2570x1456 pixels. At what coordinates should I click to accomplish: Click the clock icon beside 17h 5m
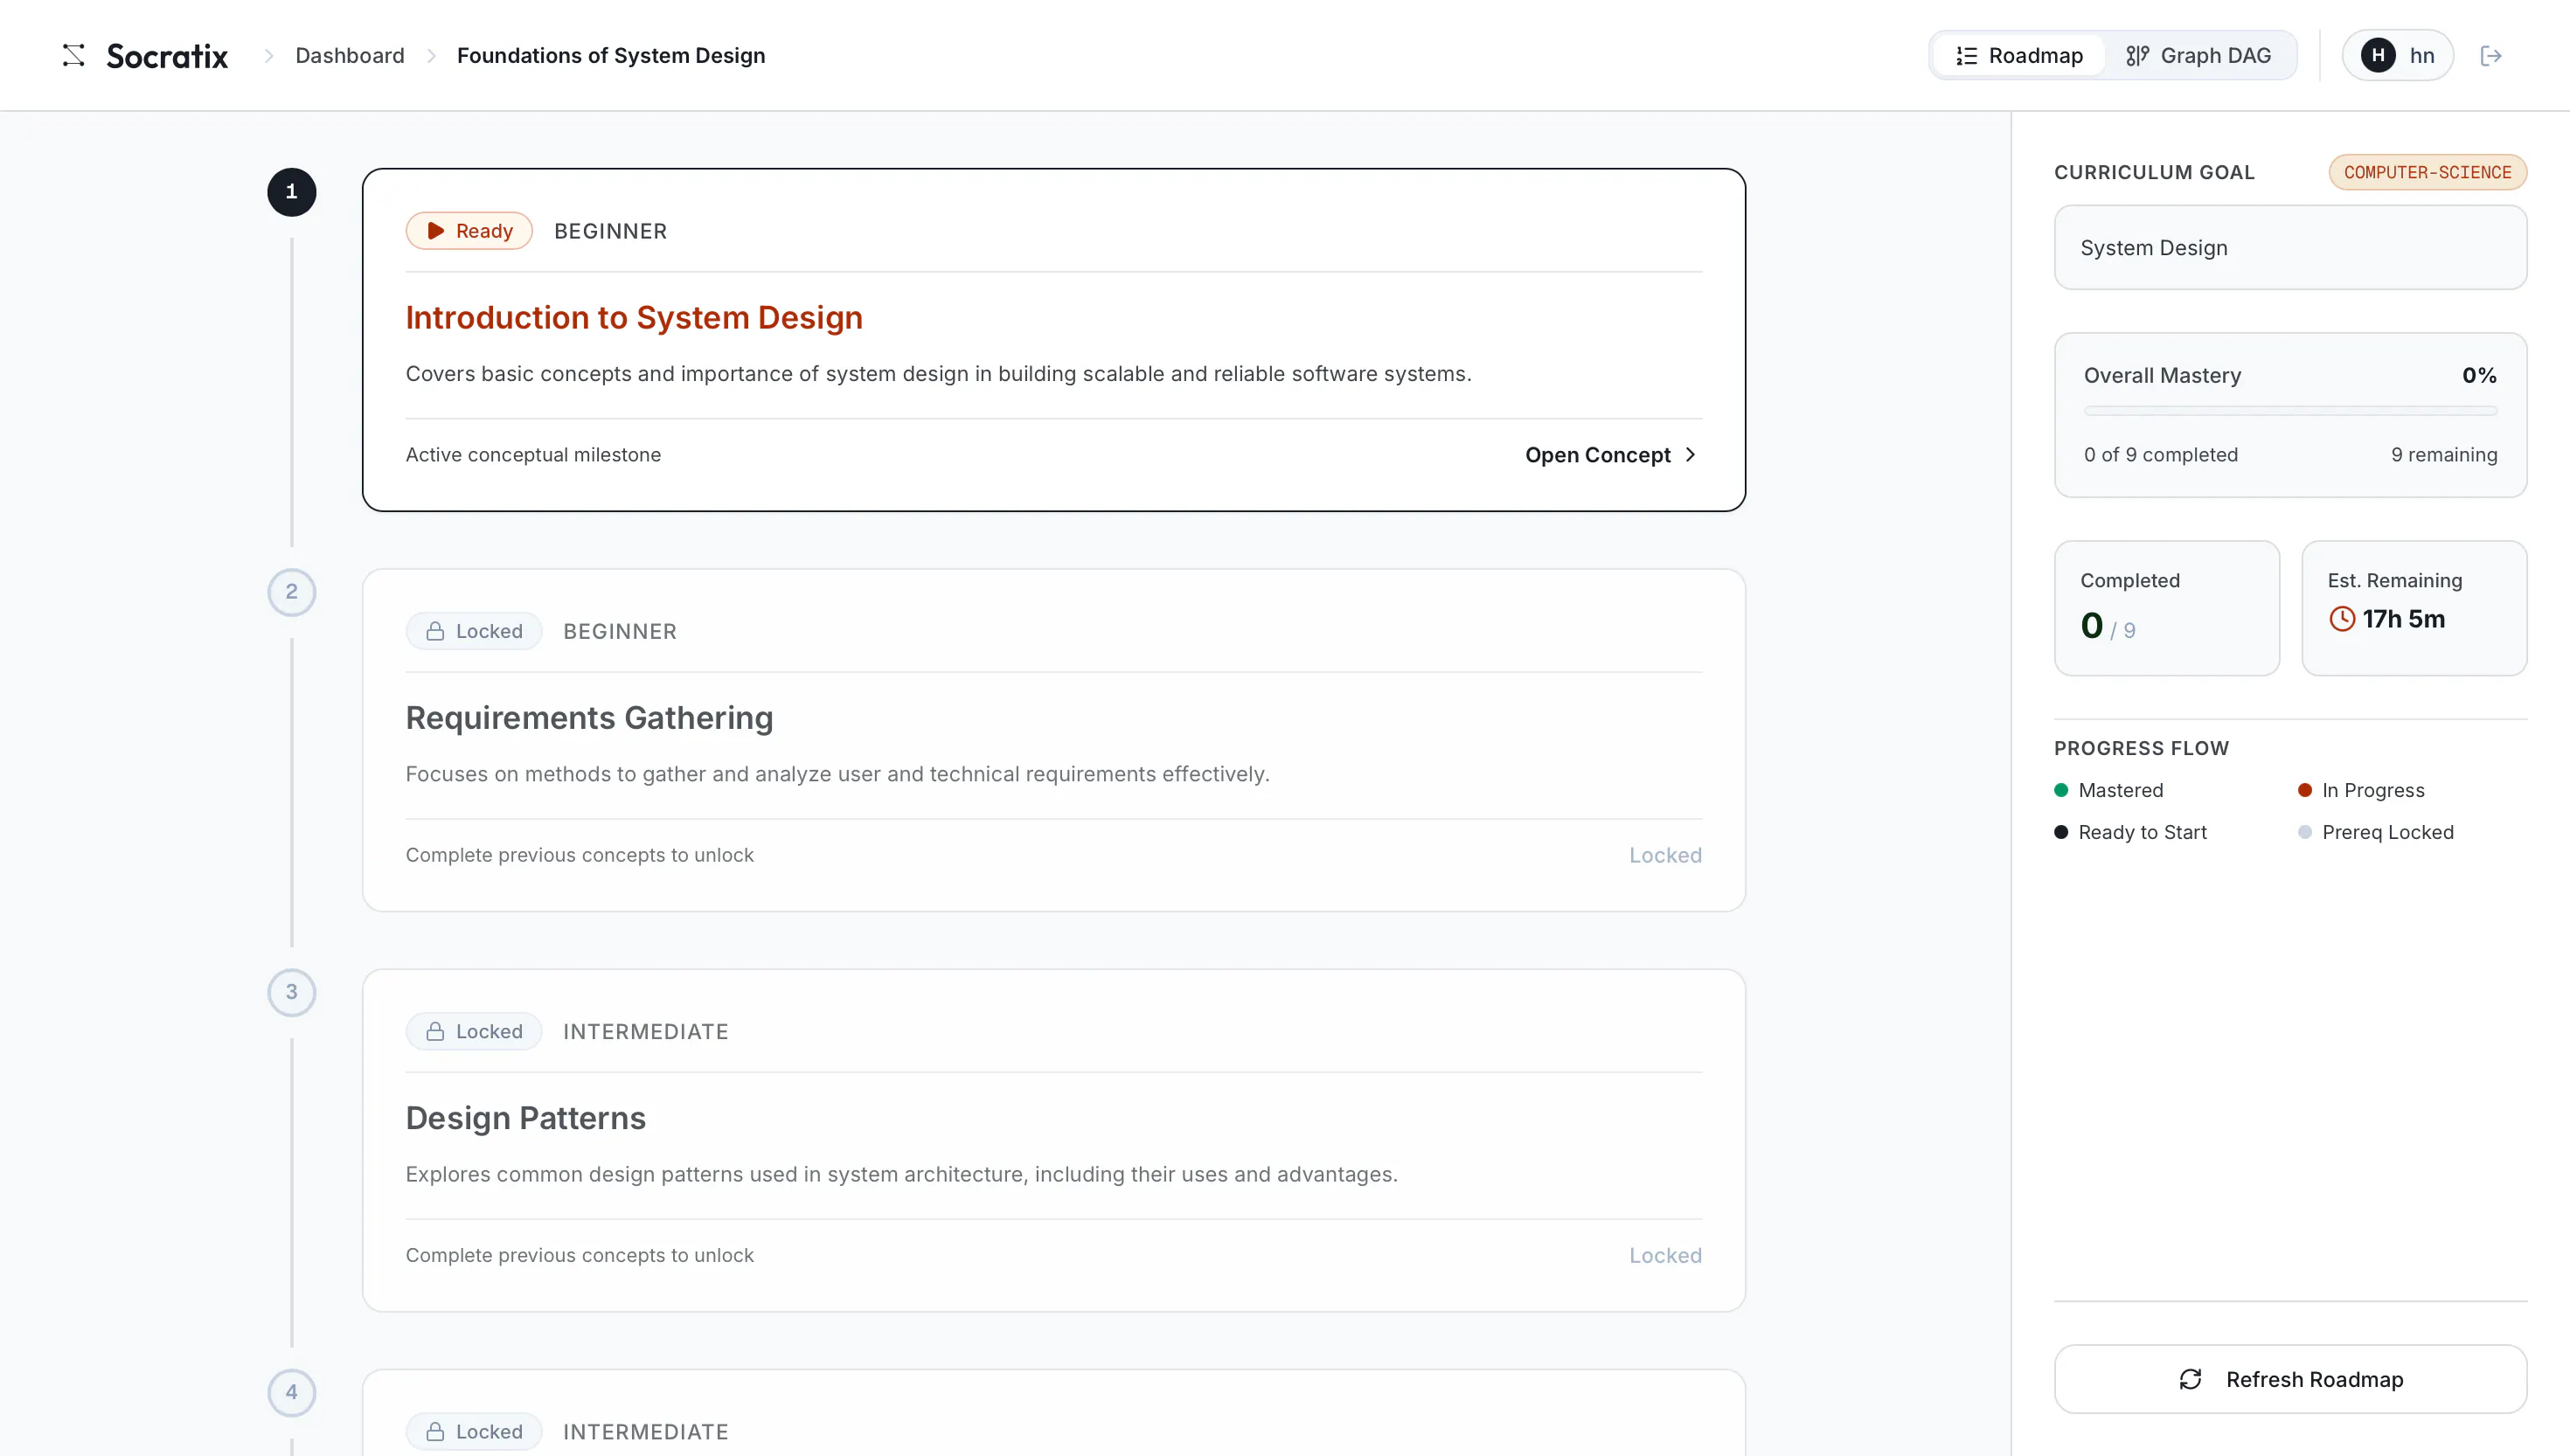click(x=2342, y=619)
